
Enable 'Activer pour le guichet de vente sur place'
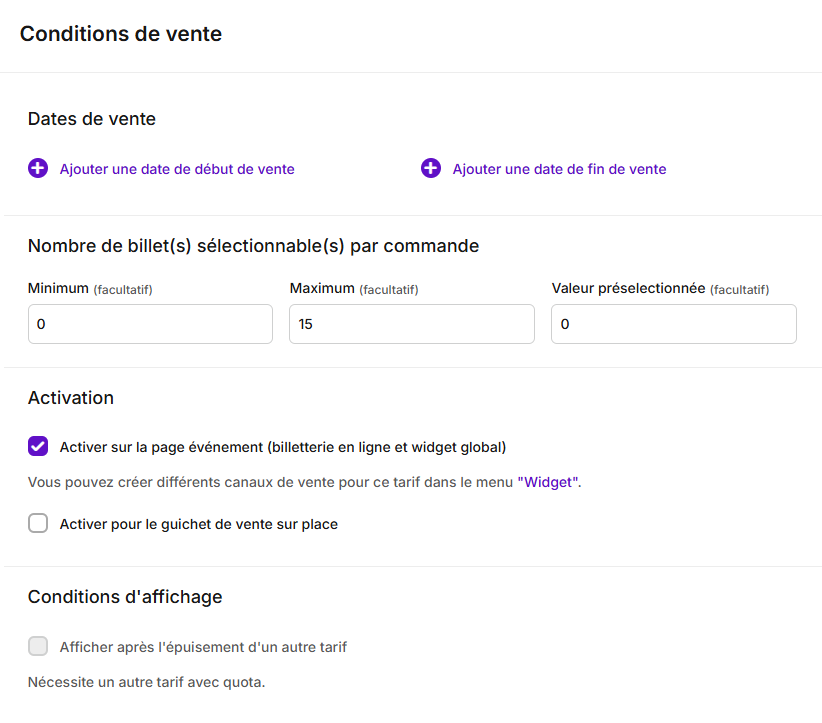38,523
